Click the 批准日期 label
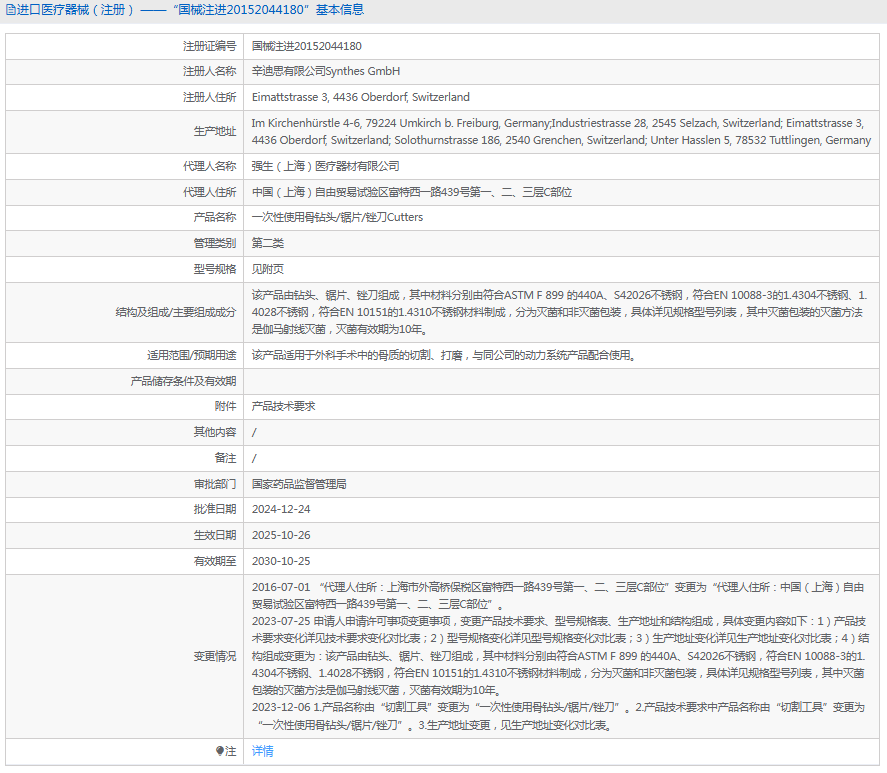The height and width of the screenshot is (773, 887). pyautogui.click(x=214, y=509)
